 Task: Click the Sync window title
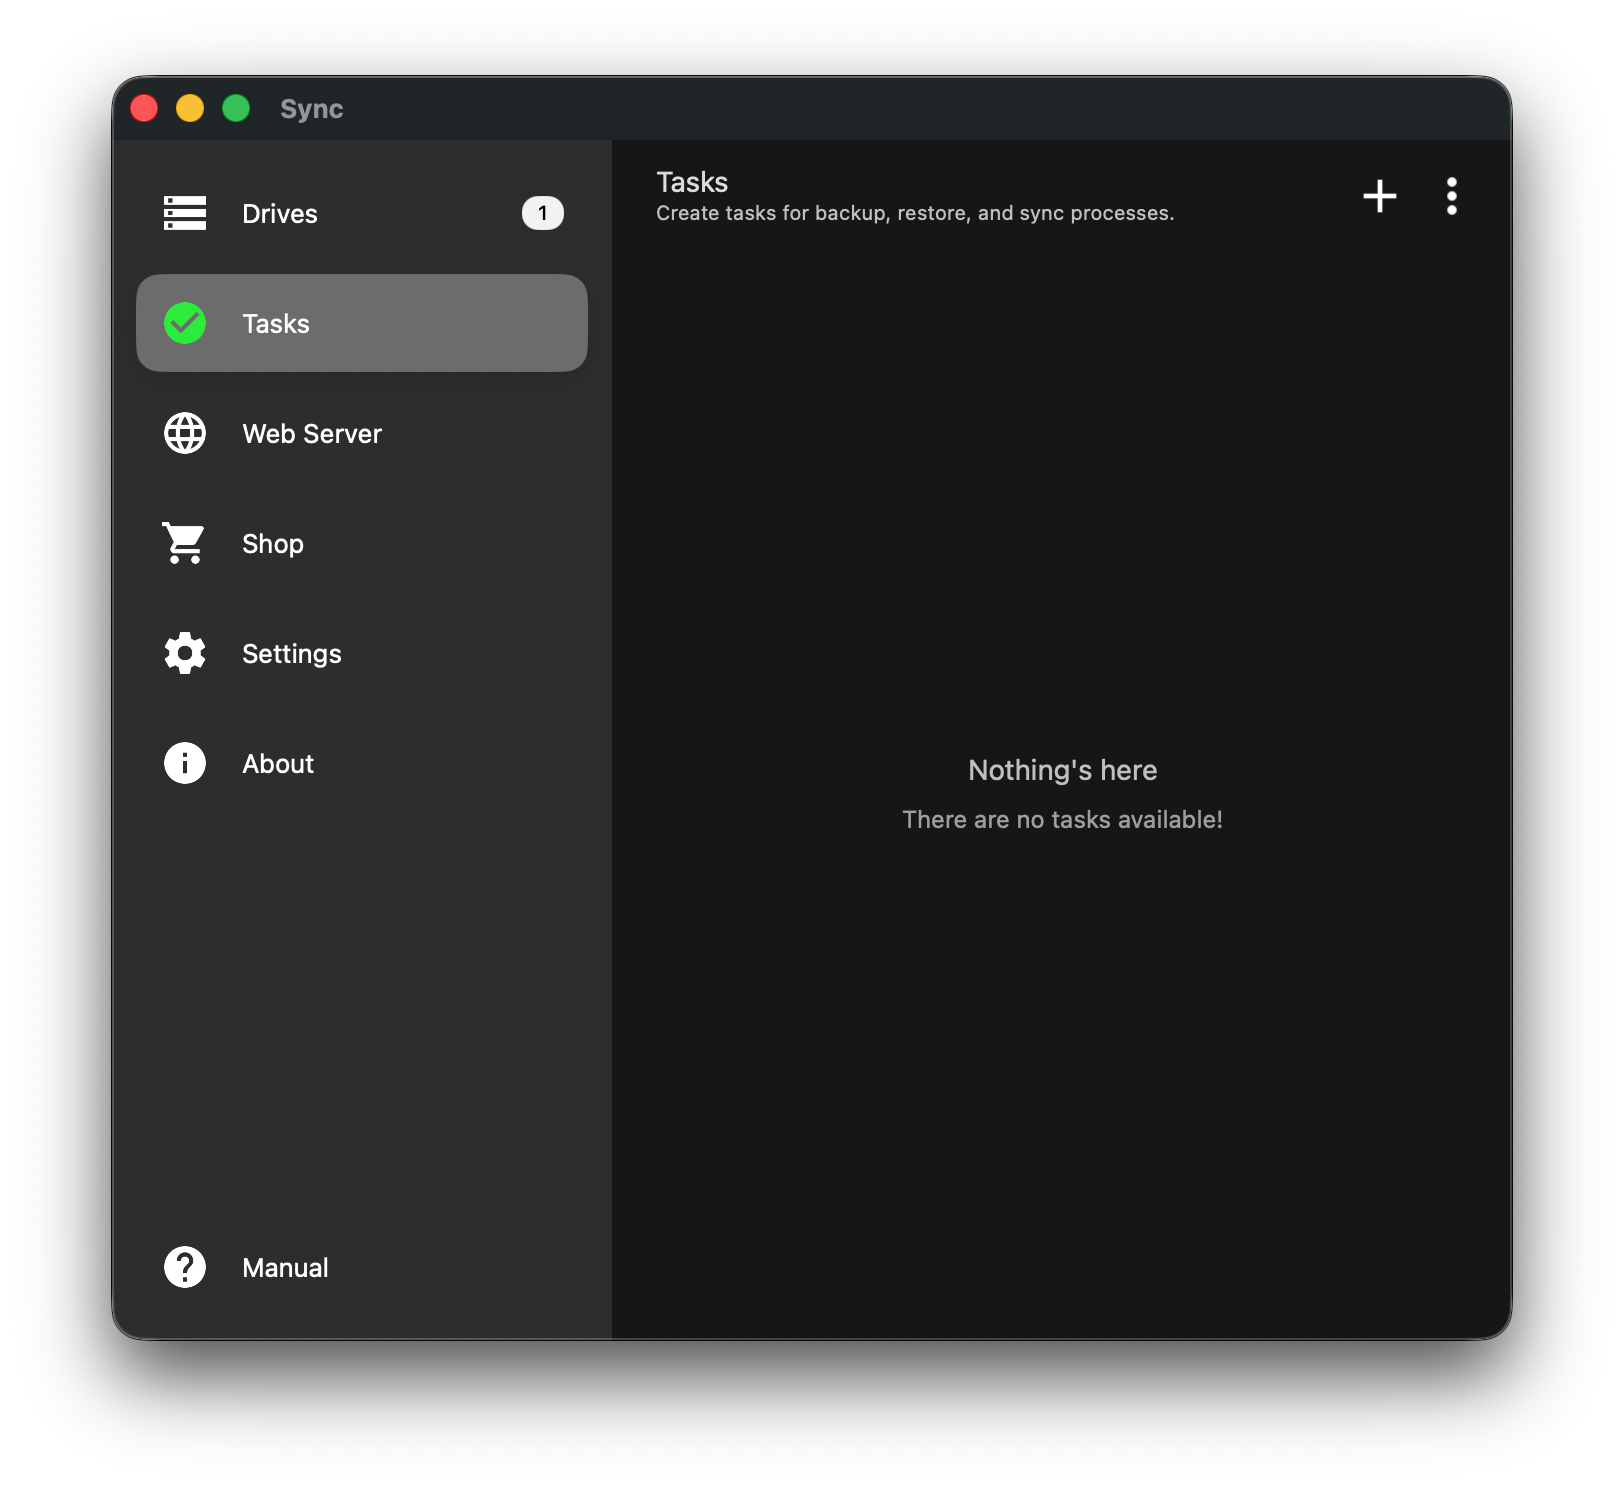coord(311,109)
